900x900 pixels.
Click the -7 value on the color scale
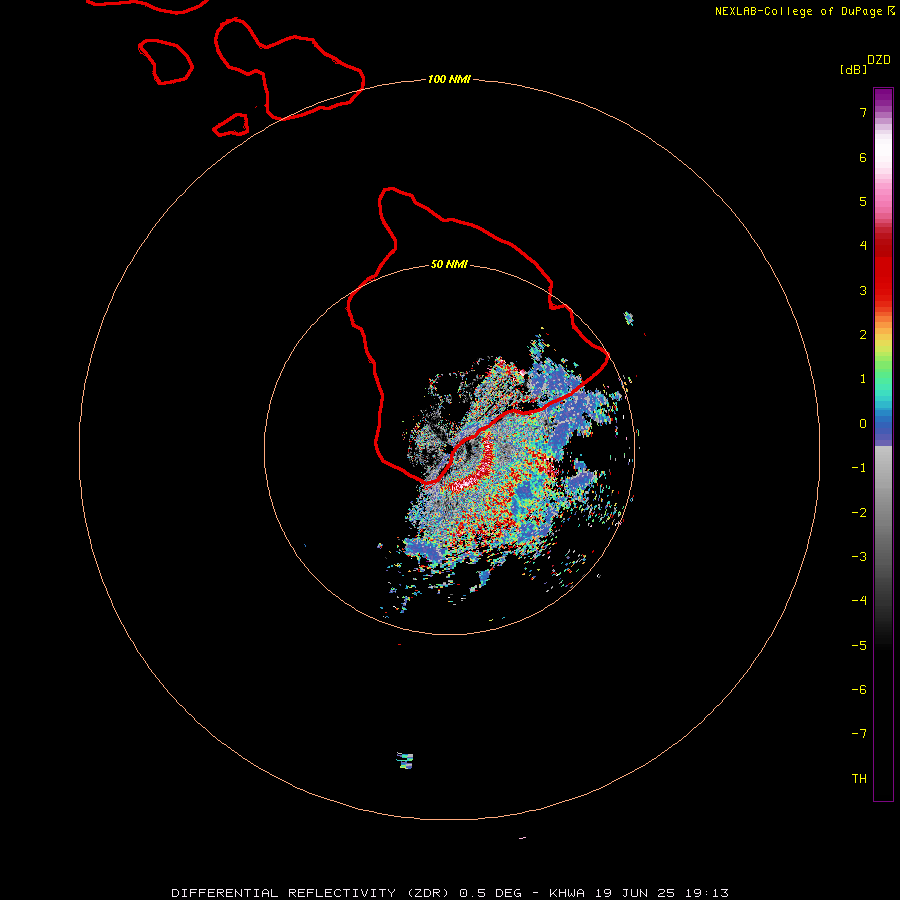(859, 734)
